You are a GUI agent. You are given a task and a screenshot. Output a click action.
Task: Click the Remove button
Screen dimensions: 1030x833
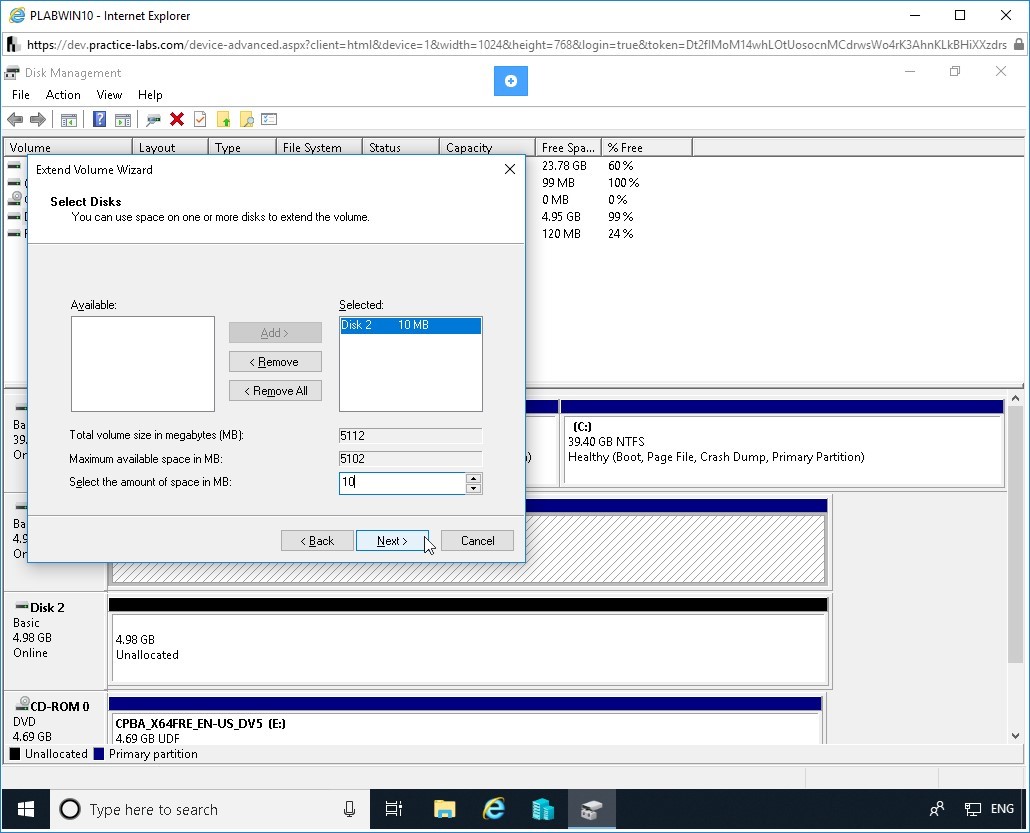pyautogui.click(x=275, y=362)
